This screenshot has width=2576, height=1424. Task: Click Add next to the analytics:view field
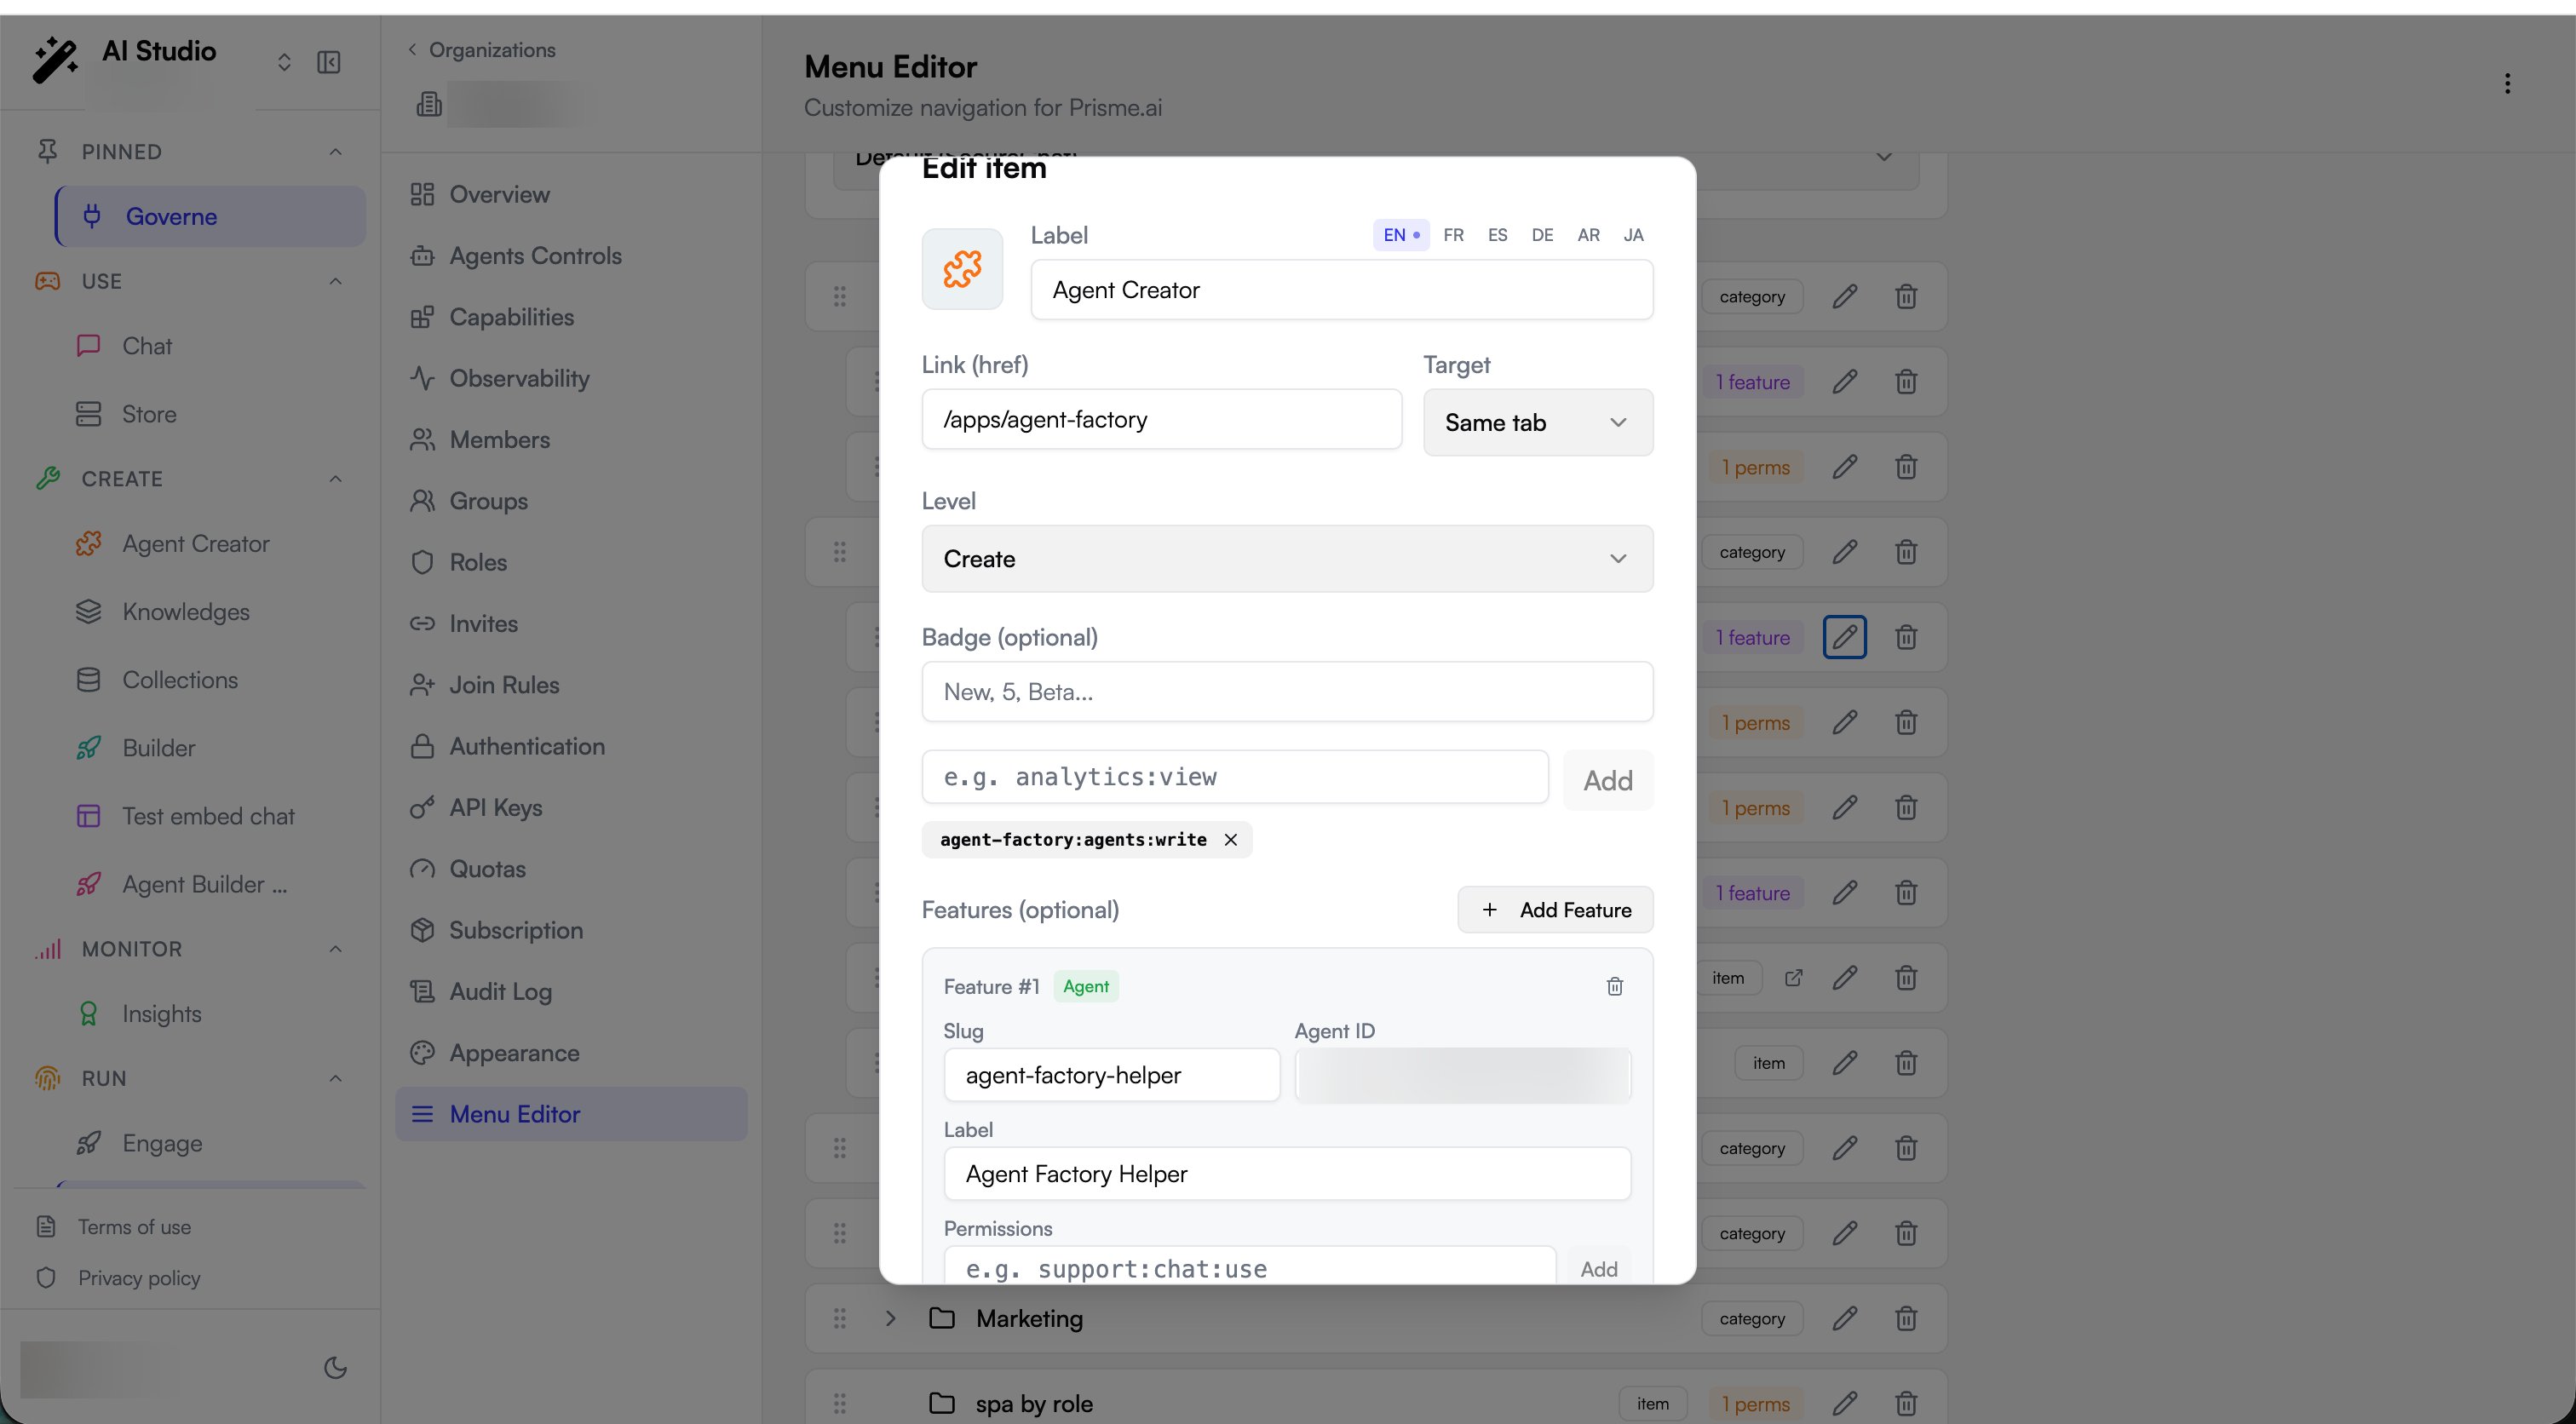pyautogui.click(x=1608, y=780)
